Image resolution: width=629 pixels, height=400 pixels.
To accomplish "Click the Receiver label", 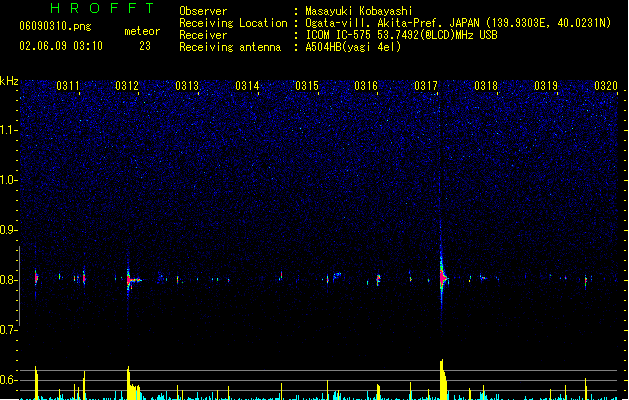I will 203,35.
